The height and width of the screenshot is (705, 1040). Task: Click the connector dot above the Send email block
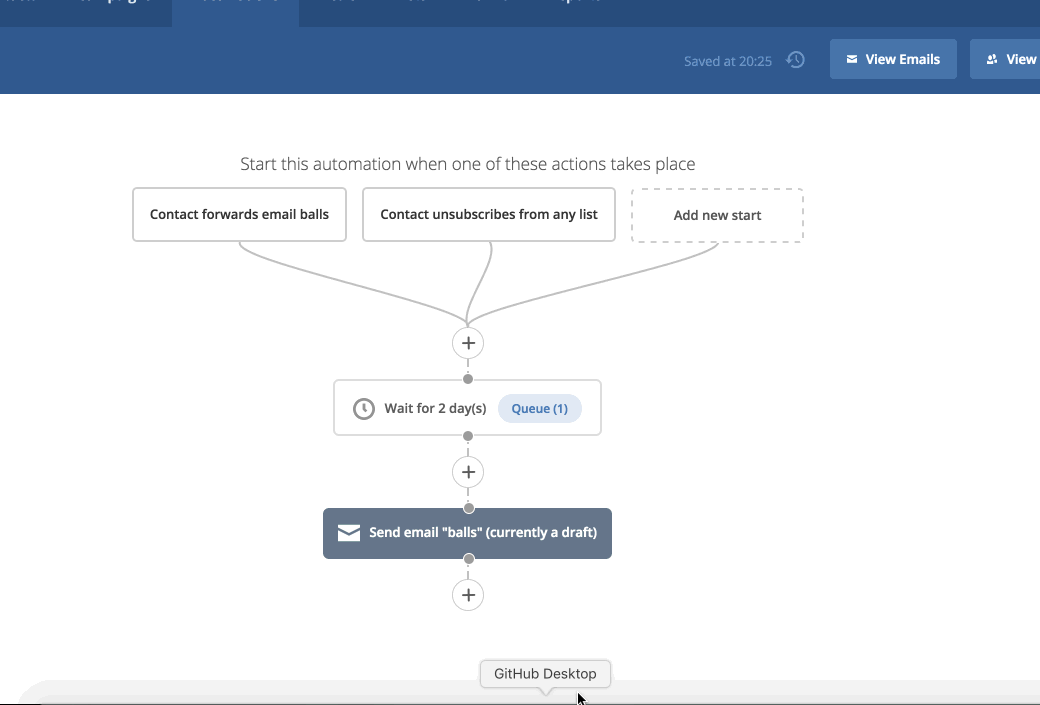point(468,508)
